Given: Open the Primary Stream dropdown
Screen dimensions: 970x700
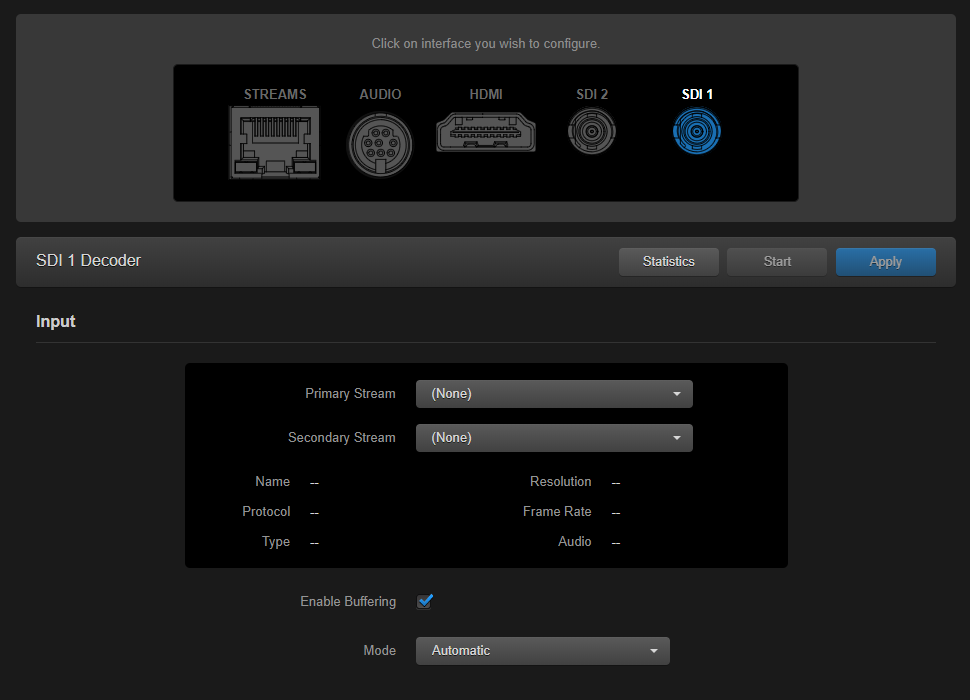Looking at the screenshot, I should point(554,393).
